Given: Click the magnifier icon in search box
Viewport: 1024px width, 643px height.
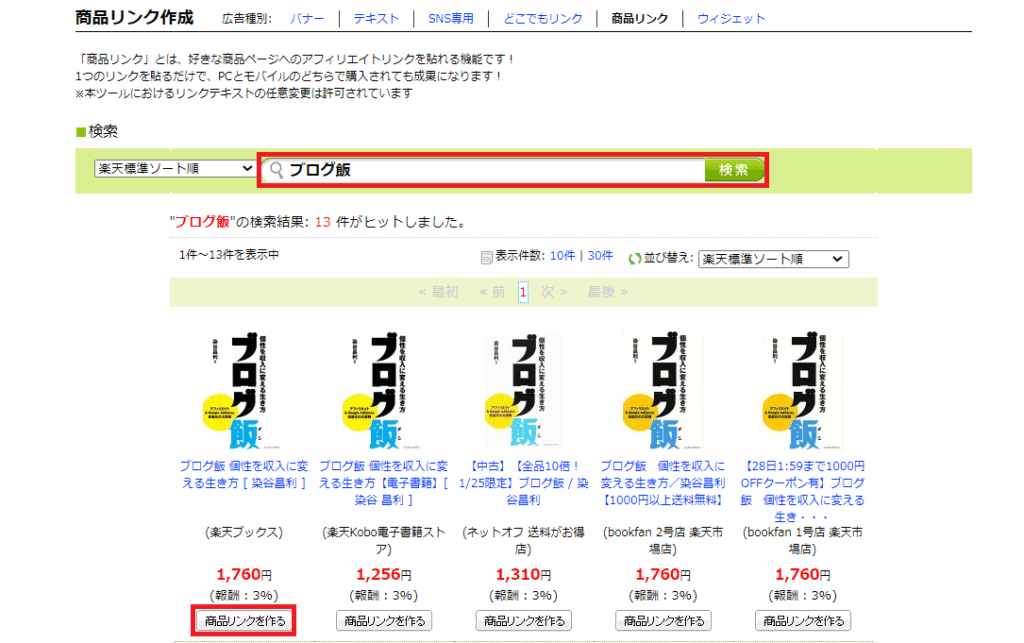Looking at the screenshot, I should (276, 170).
